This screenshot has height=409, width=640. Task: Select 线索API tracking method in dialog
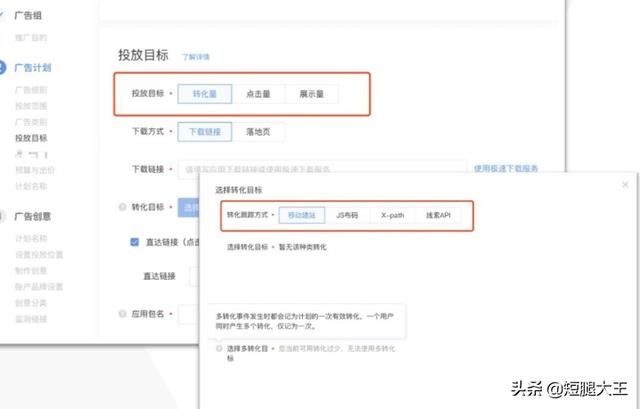(x=438, y=215)
